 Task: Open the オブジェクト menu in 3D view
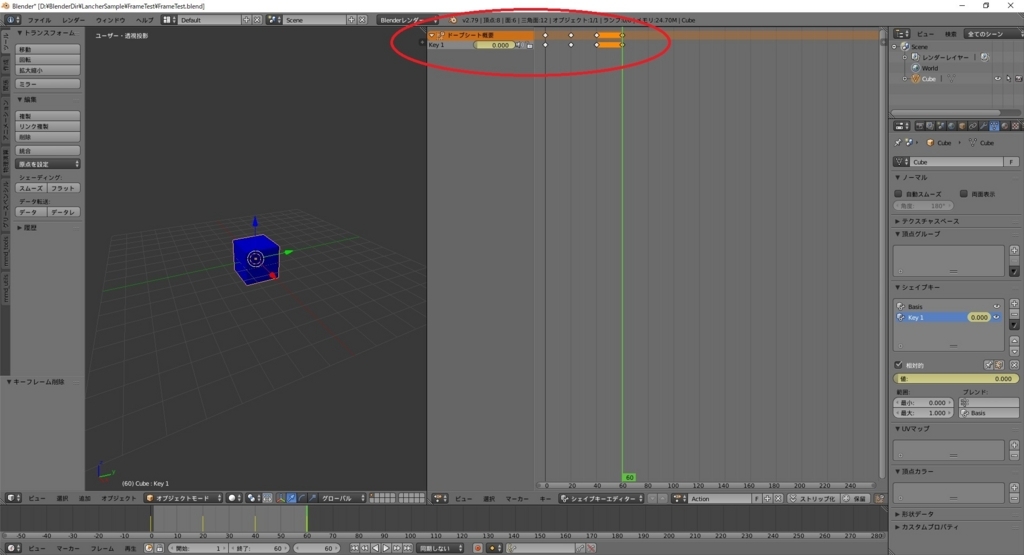pos(118,498)
